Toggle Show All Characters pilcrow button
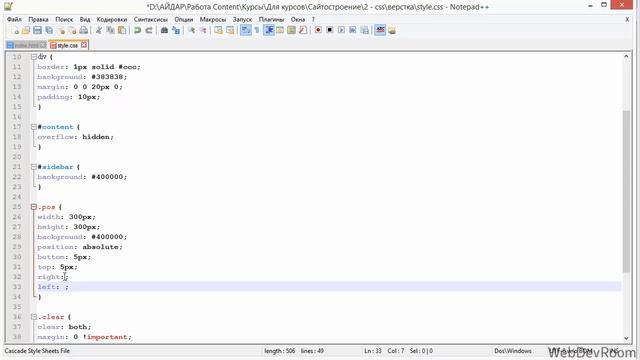640x360 pixels. (257, 30)
